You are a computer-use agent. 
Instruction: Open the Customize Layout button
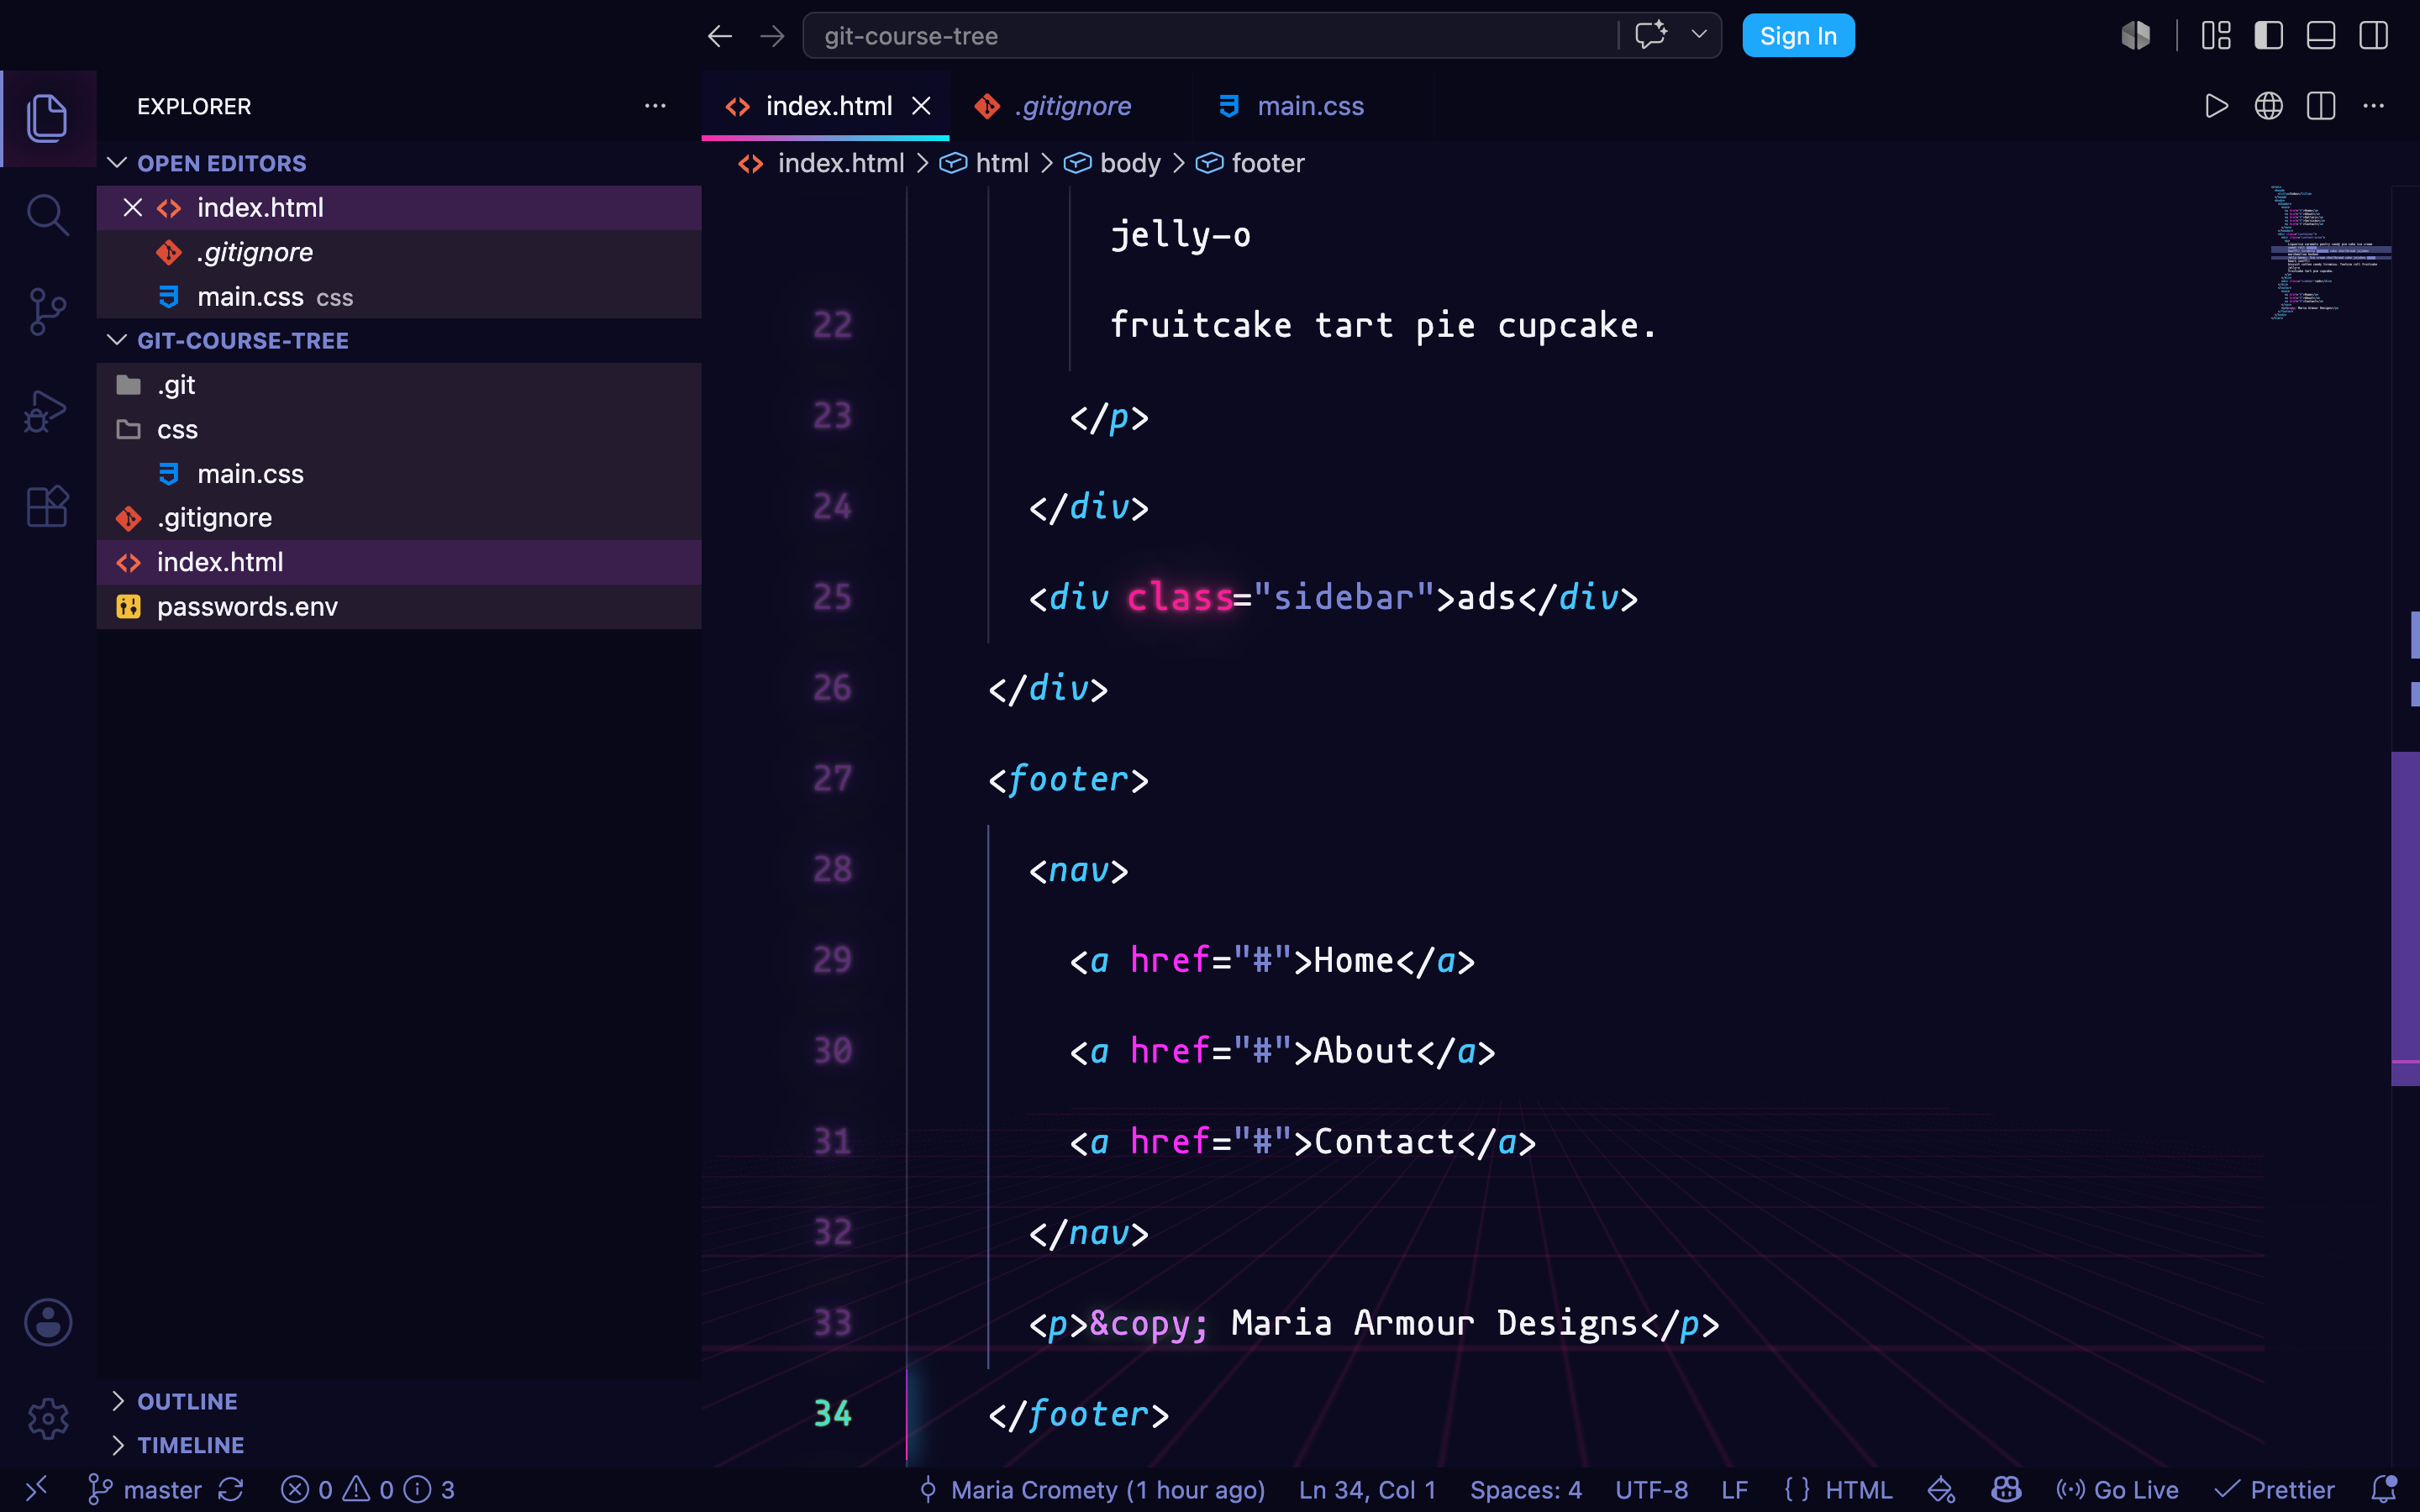tap(2216, 36)
